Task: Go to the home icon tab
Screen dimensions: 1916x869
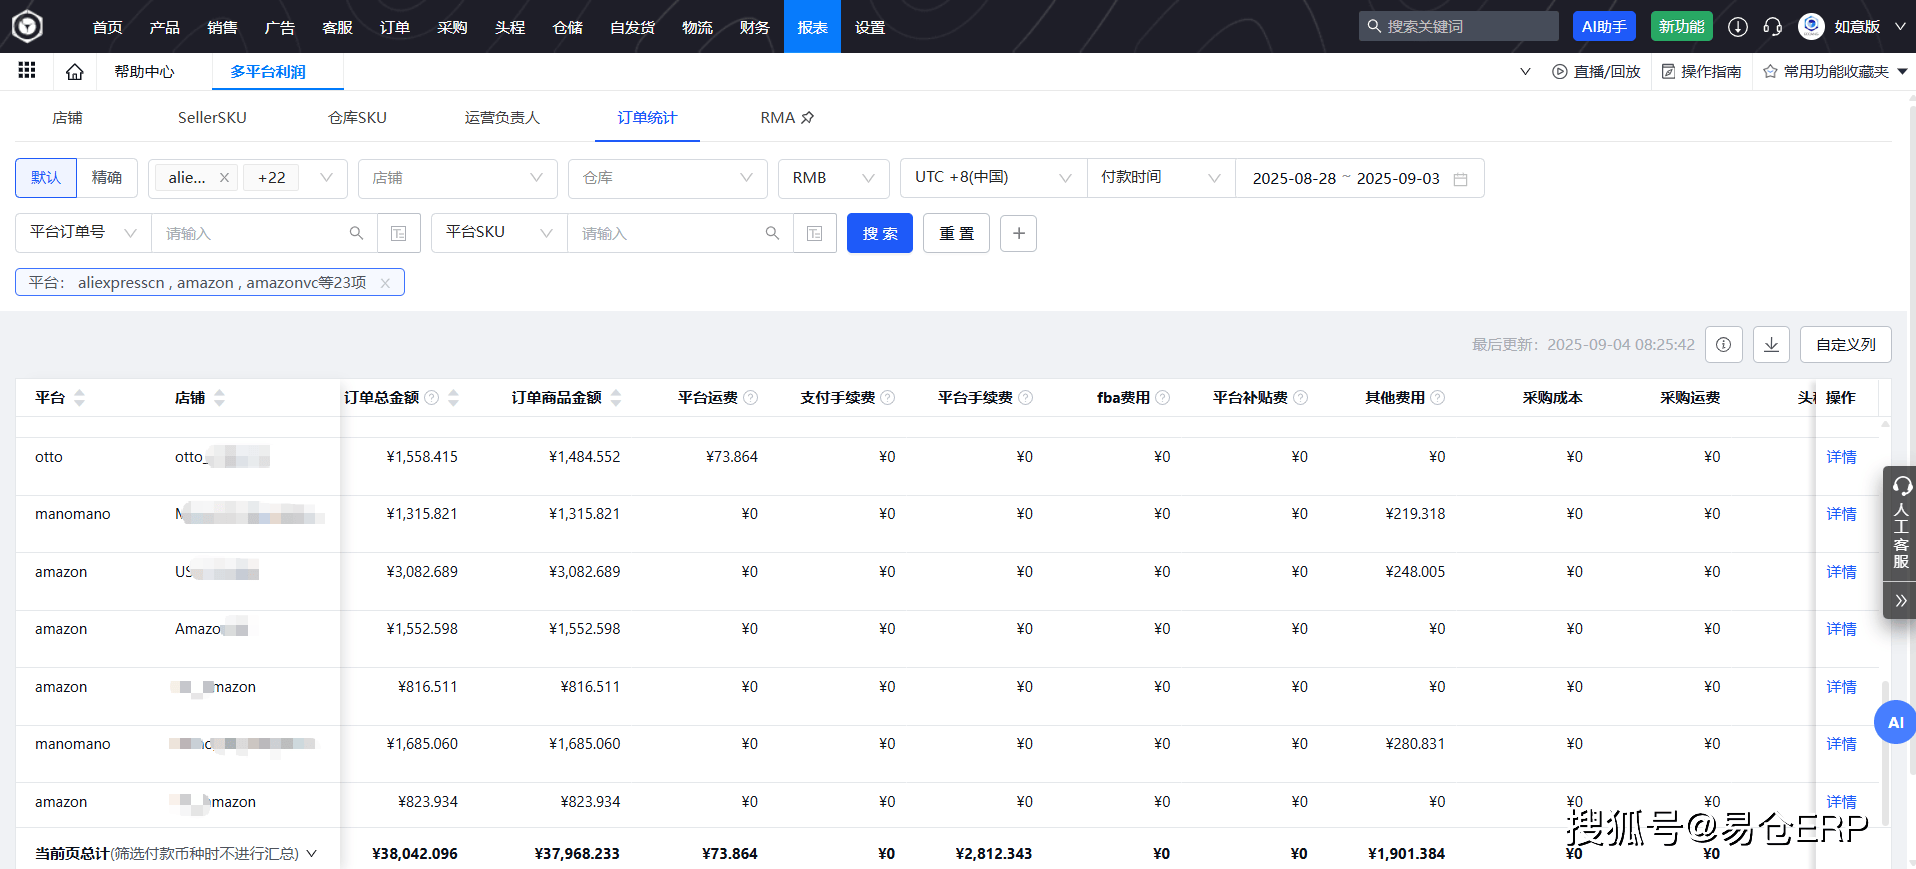Action: tap(74, 72)
